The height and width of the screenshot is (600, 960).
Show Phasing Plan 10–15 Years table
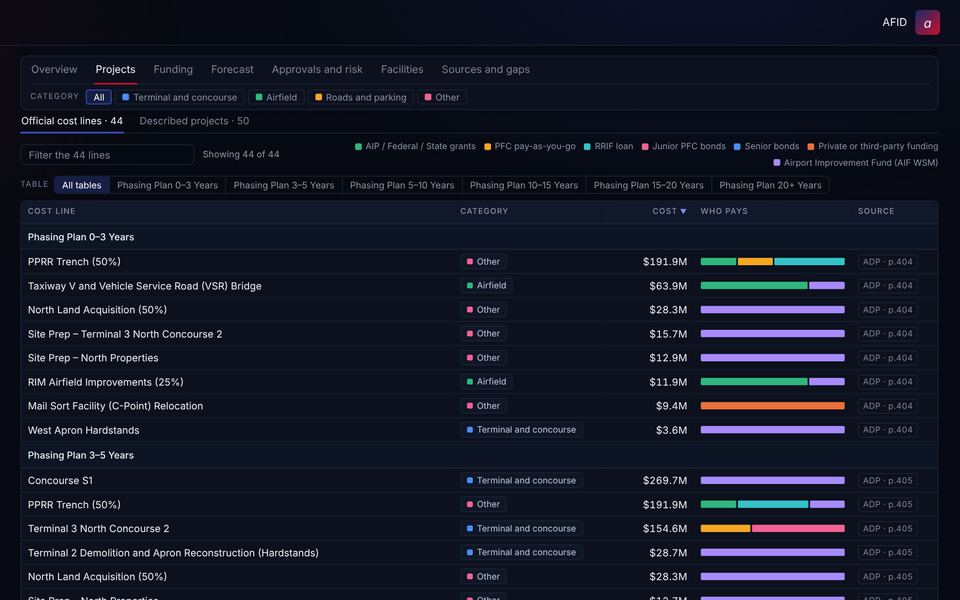(523, 185)
